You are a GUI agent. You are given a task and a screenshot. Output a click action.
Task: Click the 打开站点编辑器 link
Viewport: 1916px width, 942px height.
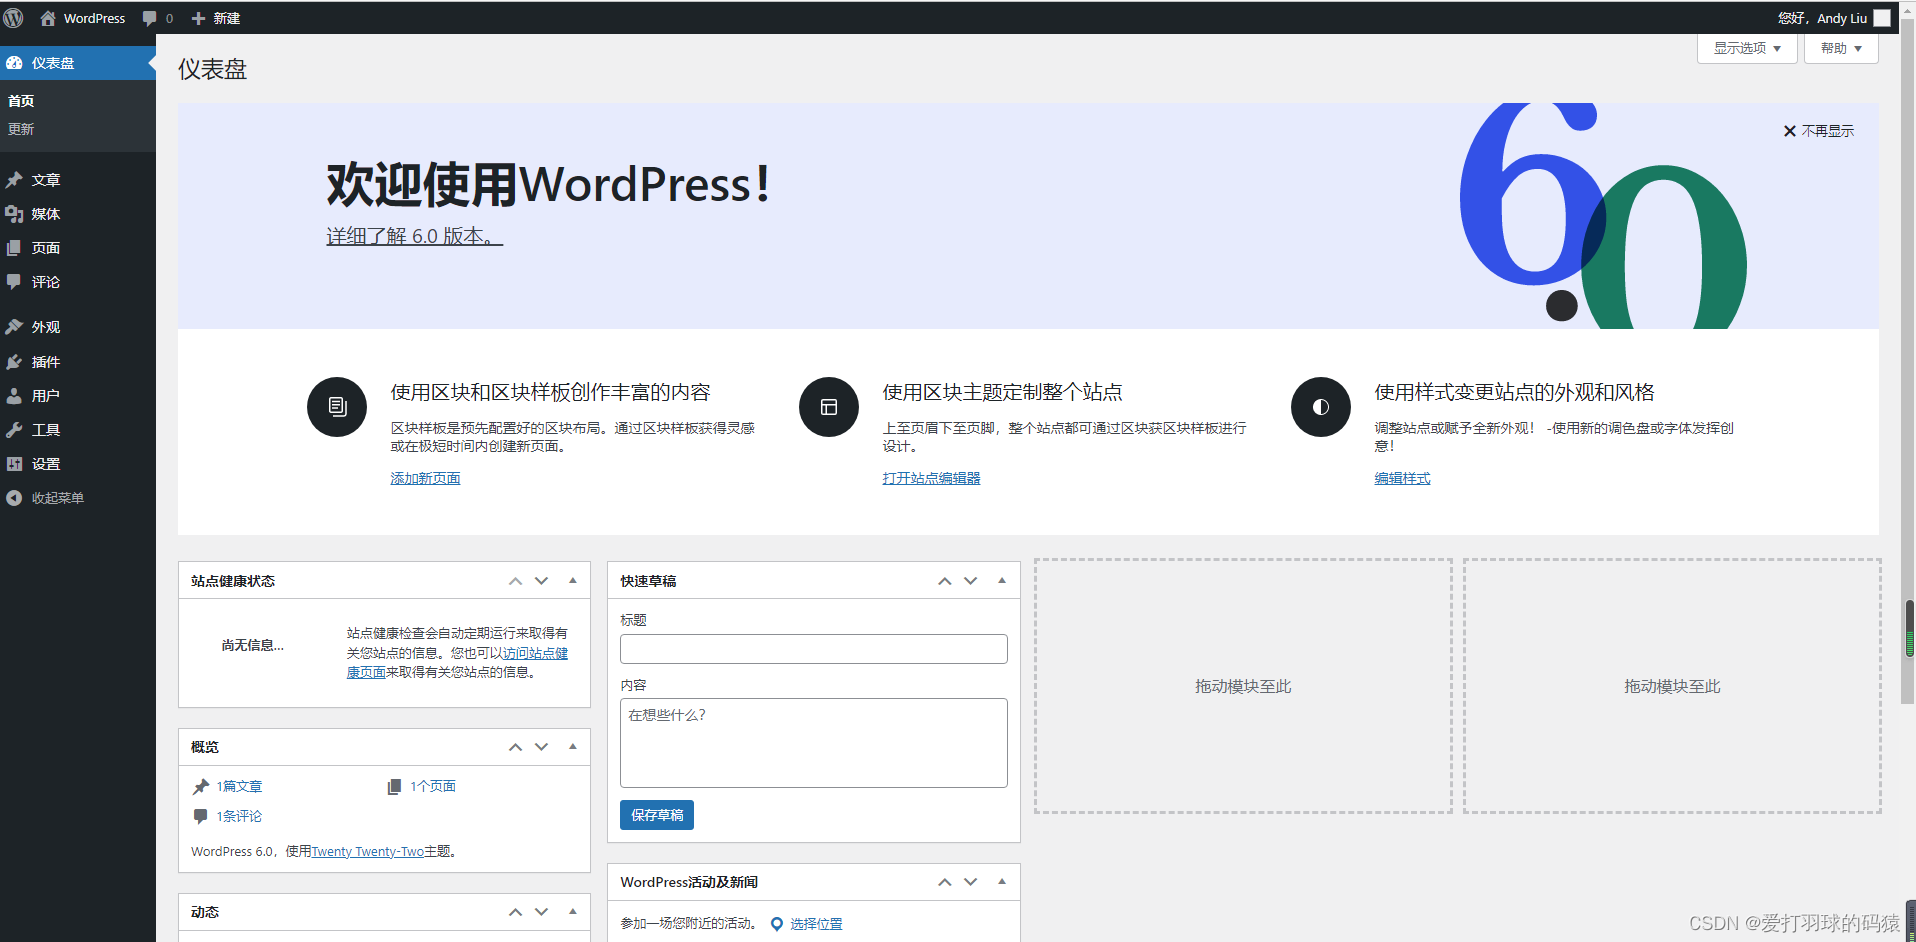pos(931,479)
